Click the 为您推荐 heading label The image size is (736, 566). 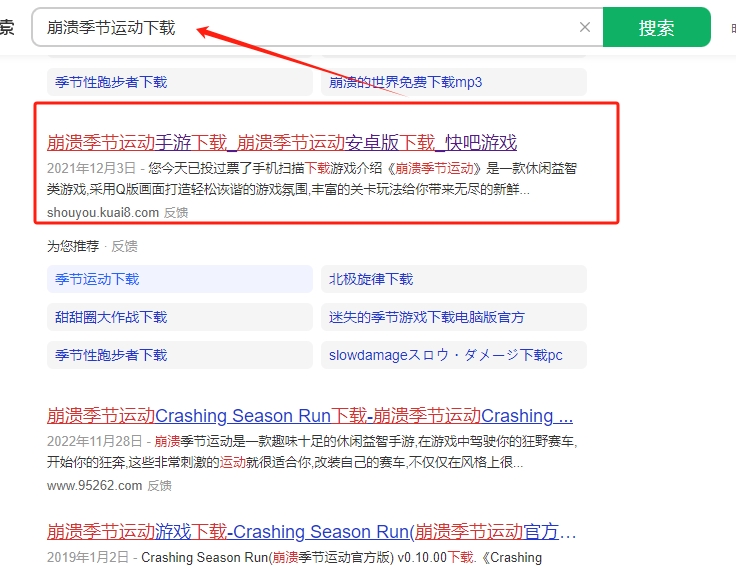(73, 246)
